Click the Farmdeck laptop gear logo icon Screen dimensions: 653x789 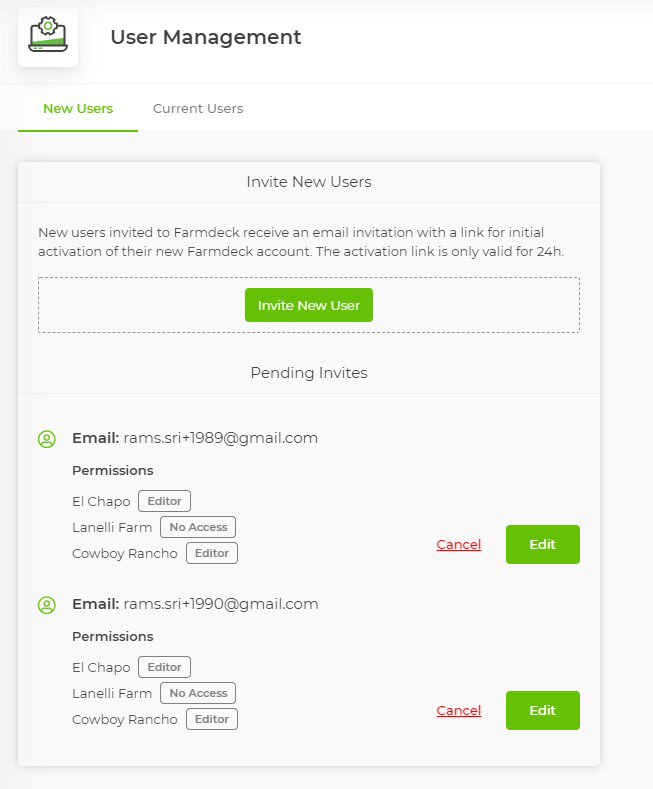coord(48,36)
